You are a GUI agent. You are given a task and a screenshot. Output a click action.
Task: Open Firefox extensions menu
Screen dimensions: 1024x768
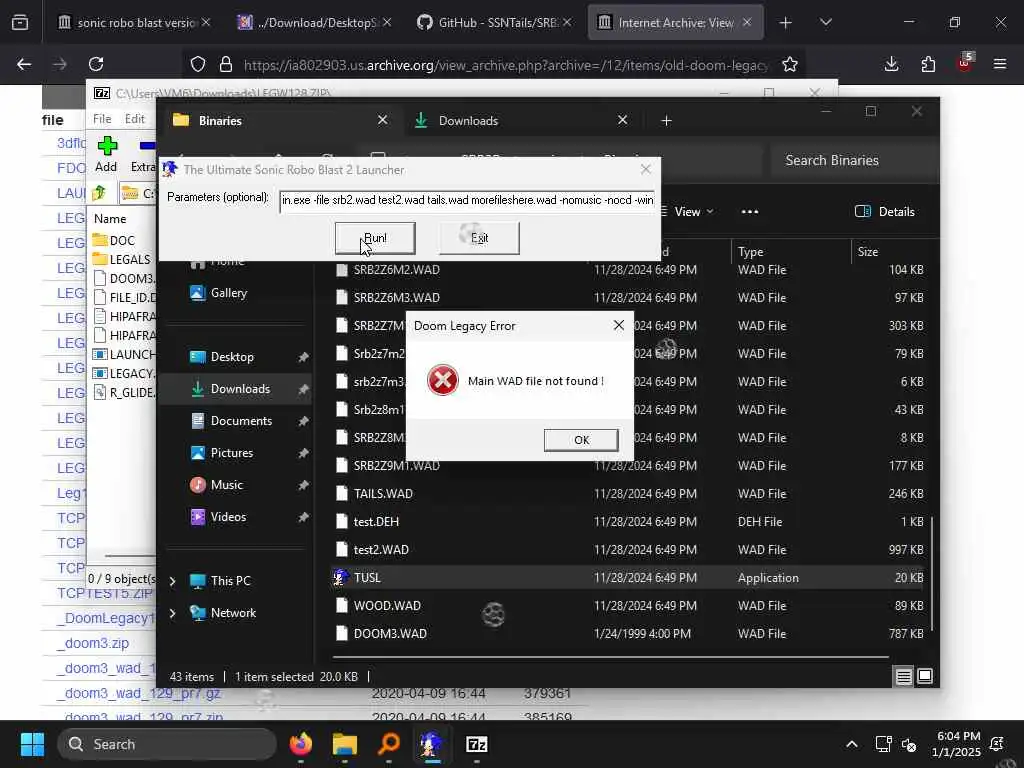928,64
